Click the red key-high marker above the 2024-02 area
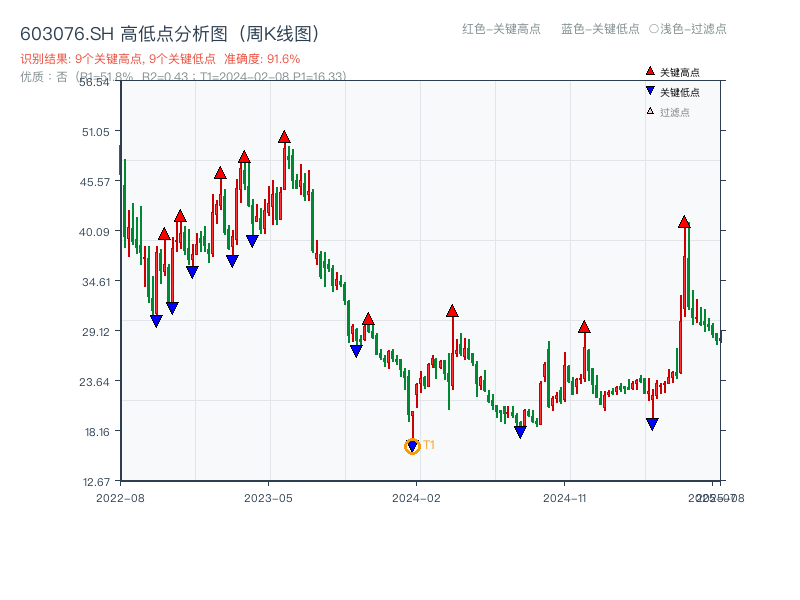This screenshot has width=800, height=600. tap(453, 310)
